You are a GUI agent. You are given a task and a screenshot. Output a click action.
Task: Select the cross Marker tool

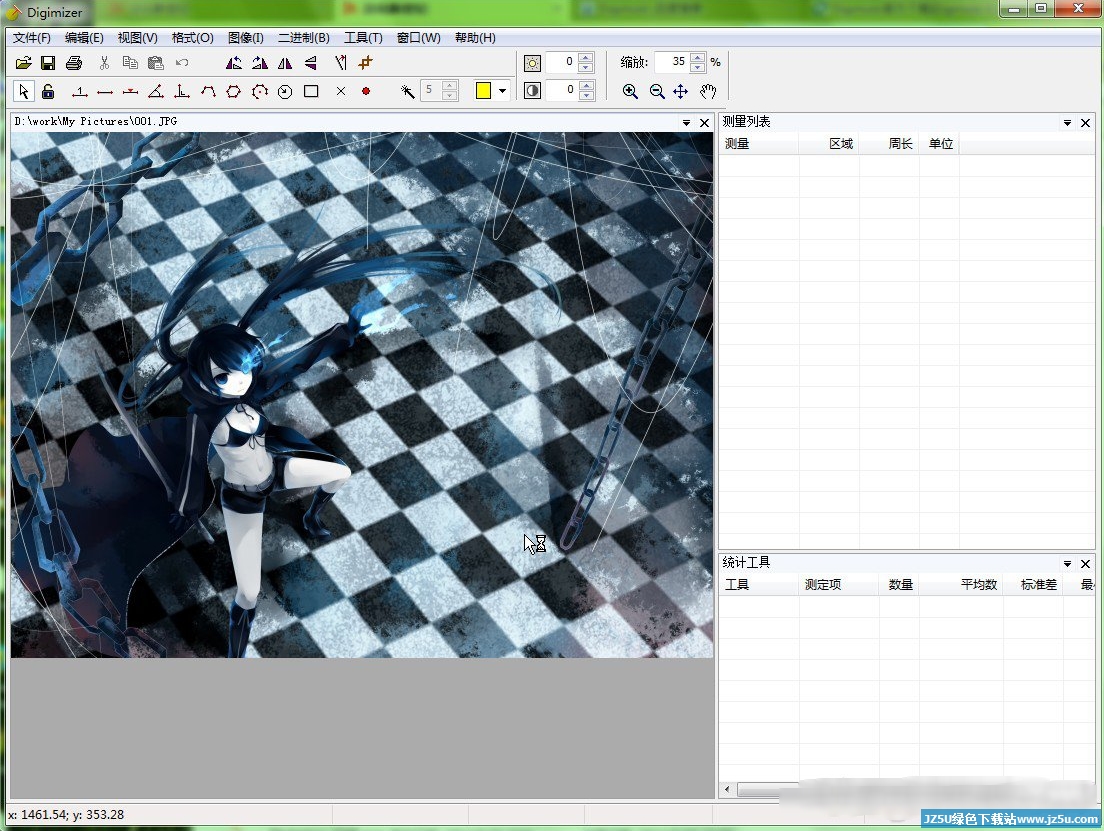point(341,92)
